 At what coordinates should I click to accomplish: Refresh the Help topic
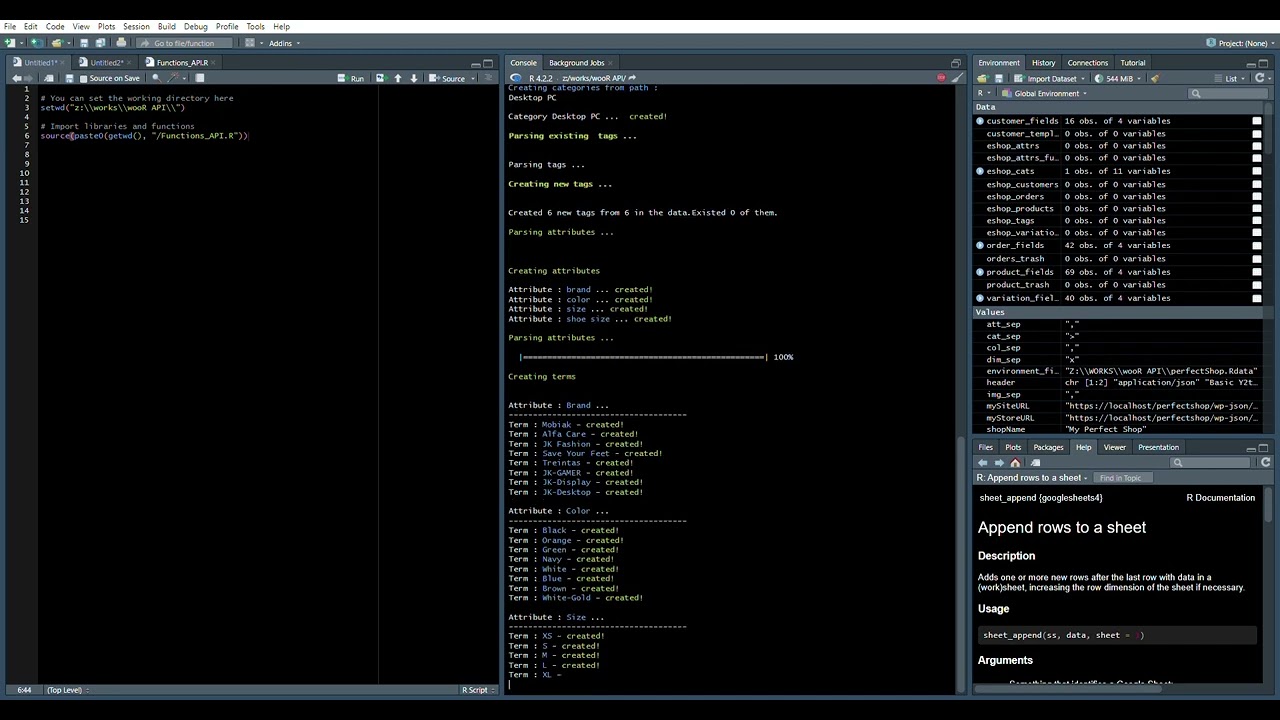pos(1265,463)
